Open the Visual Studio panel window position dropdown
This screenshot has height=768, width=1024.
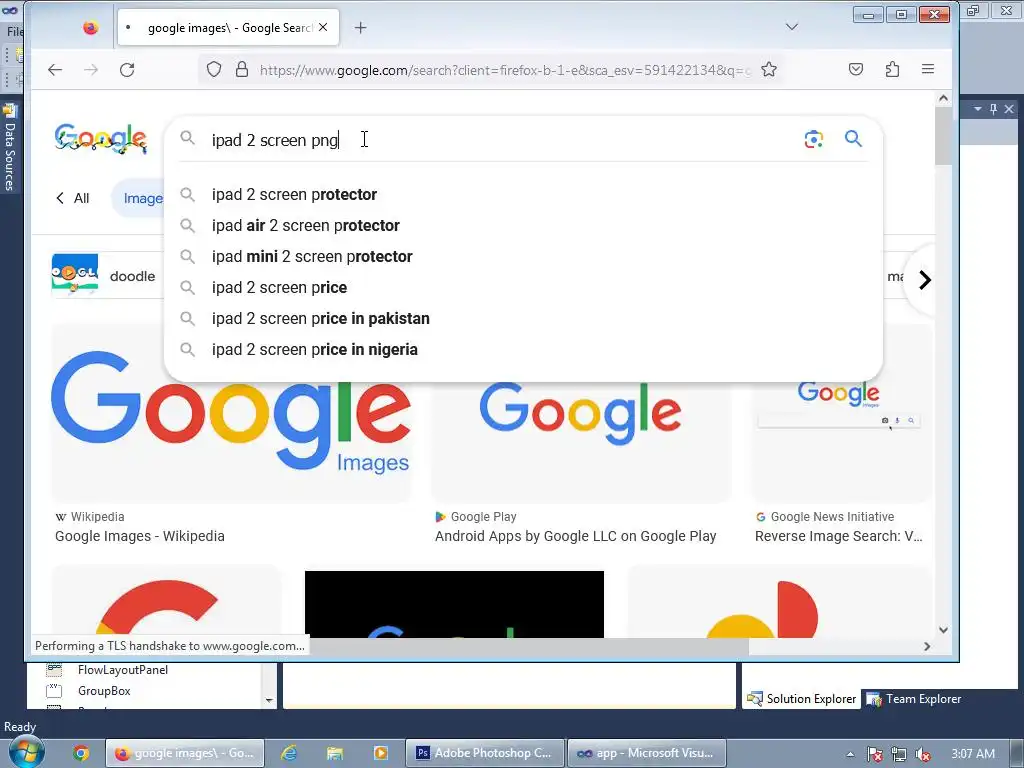pyautogui.click(x=978, y=109)
